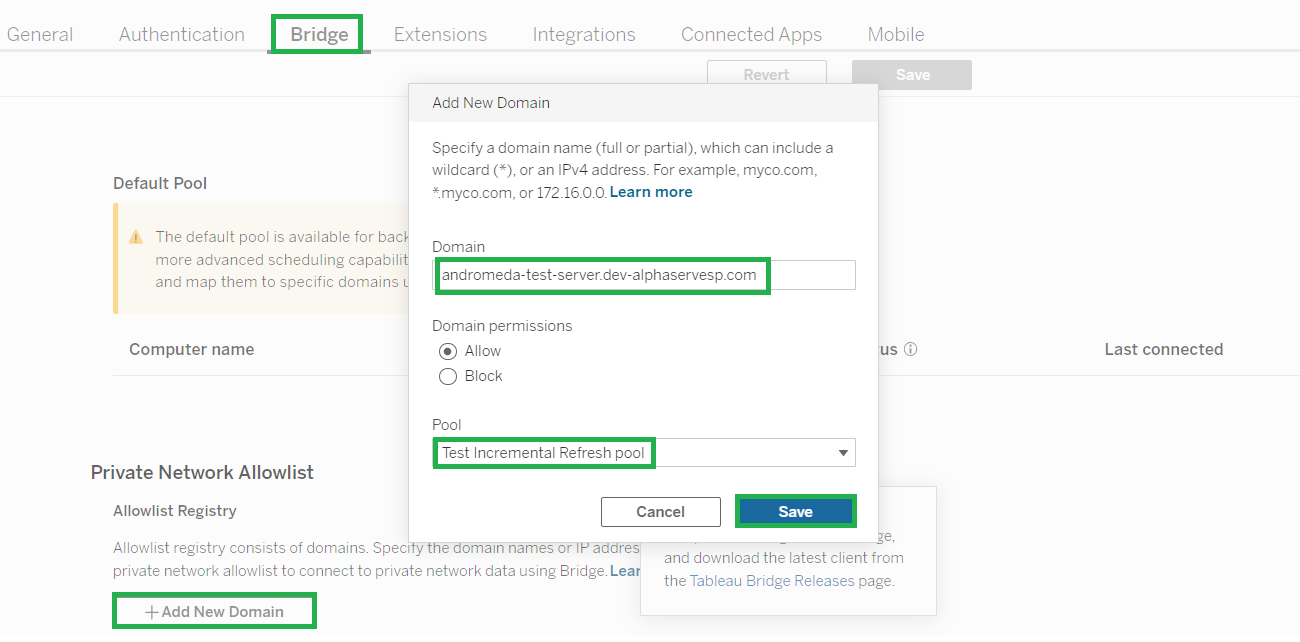This screenshot has height=642, width=1300.
Task: Click the Add New Domain button
Action: (x=213, y=610)
